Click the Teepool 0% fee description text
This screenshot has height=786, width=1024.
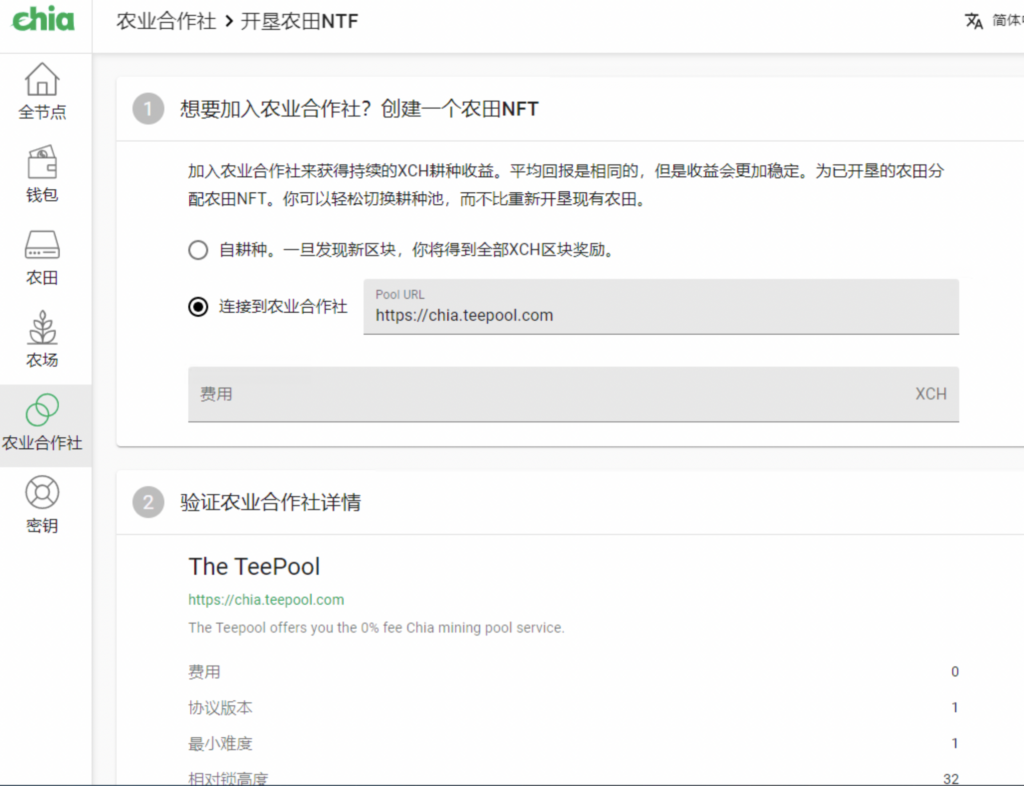[376, 627]
